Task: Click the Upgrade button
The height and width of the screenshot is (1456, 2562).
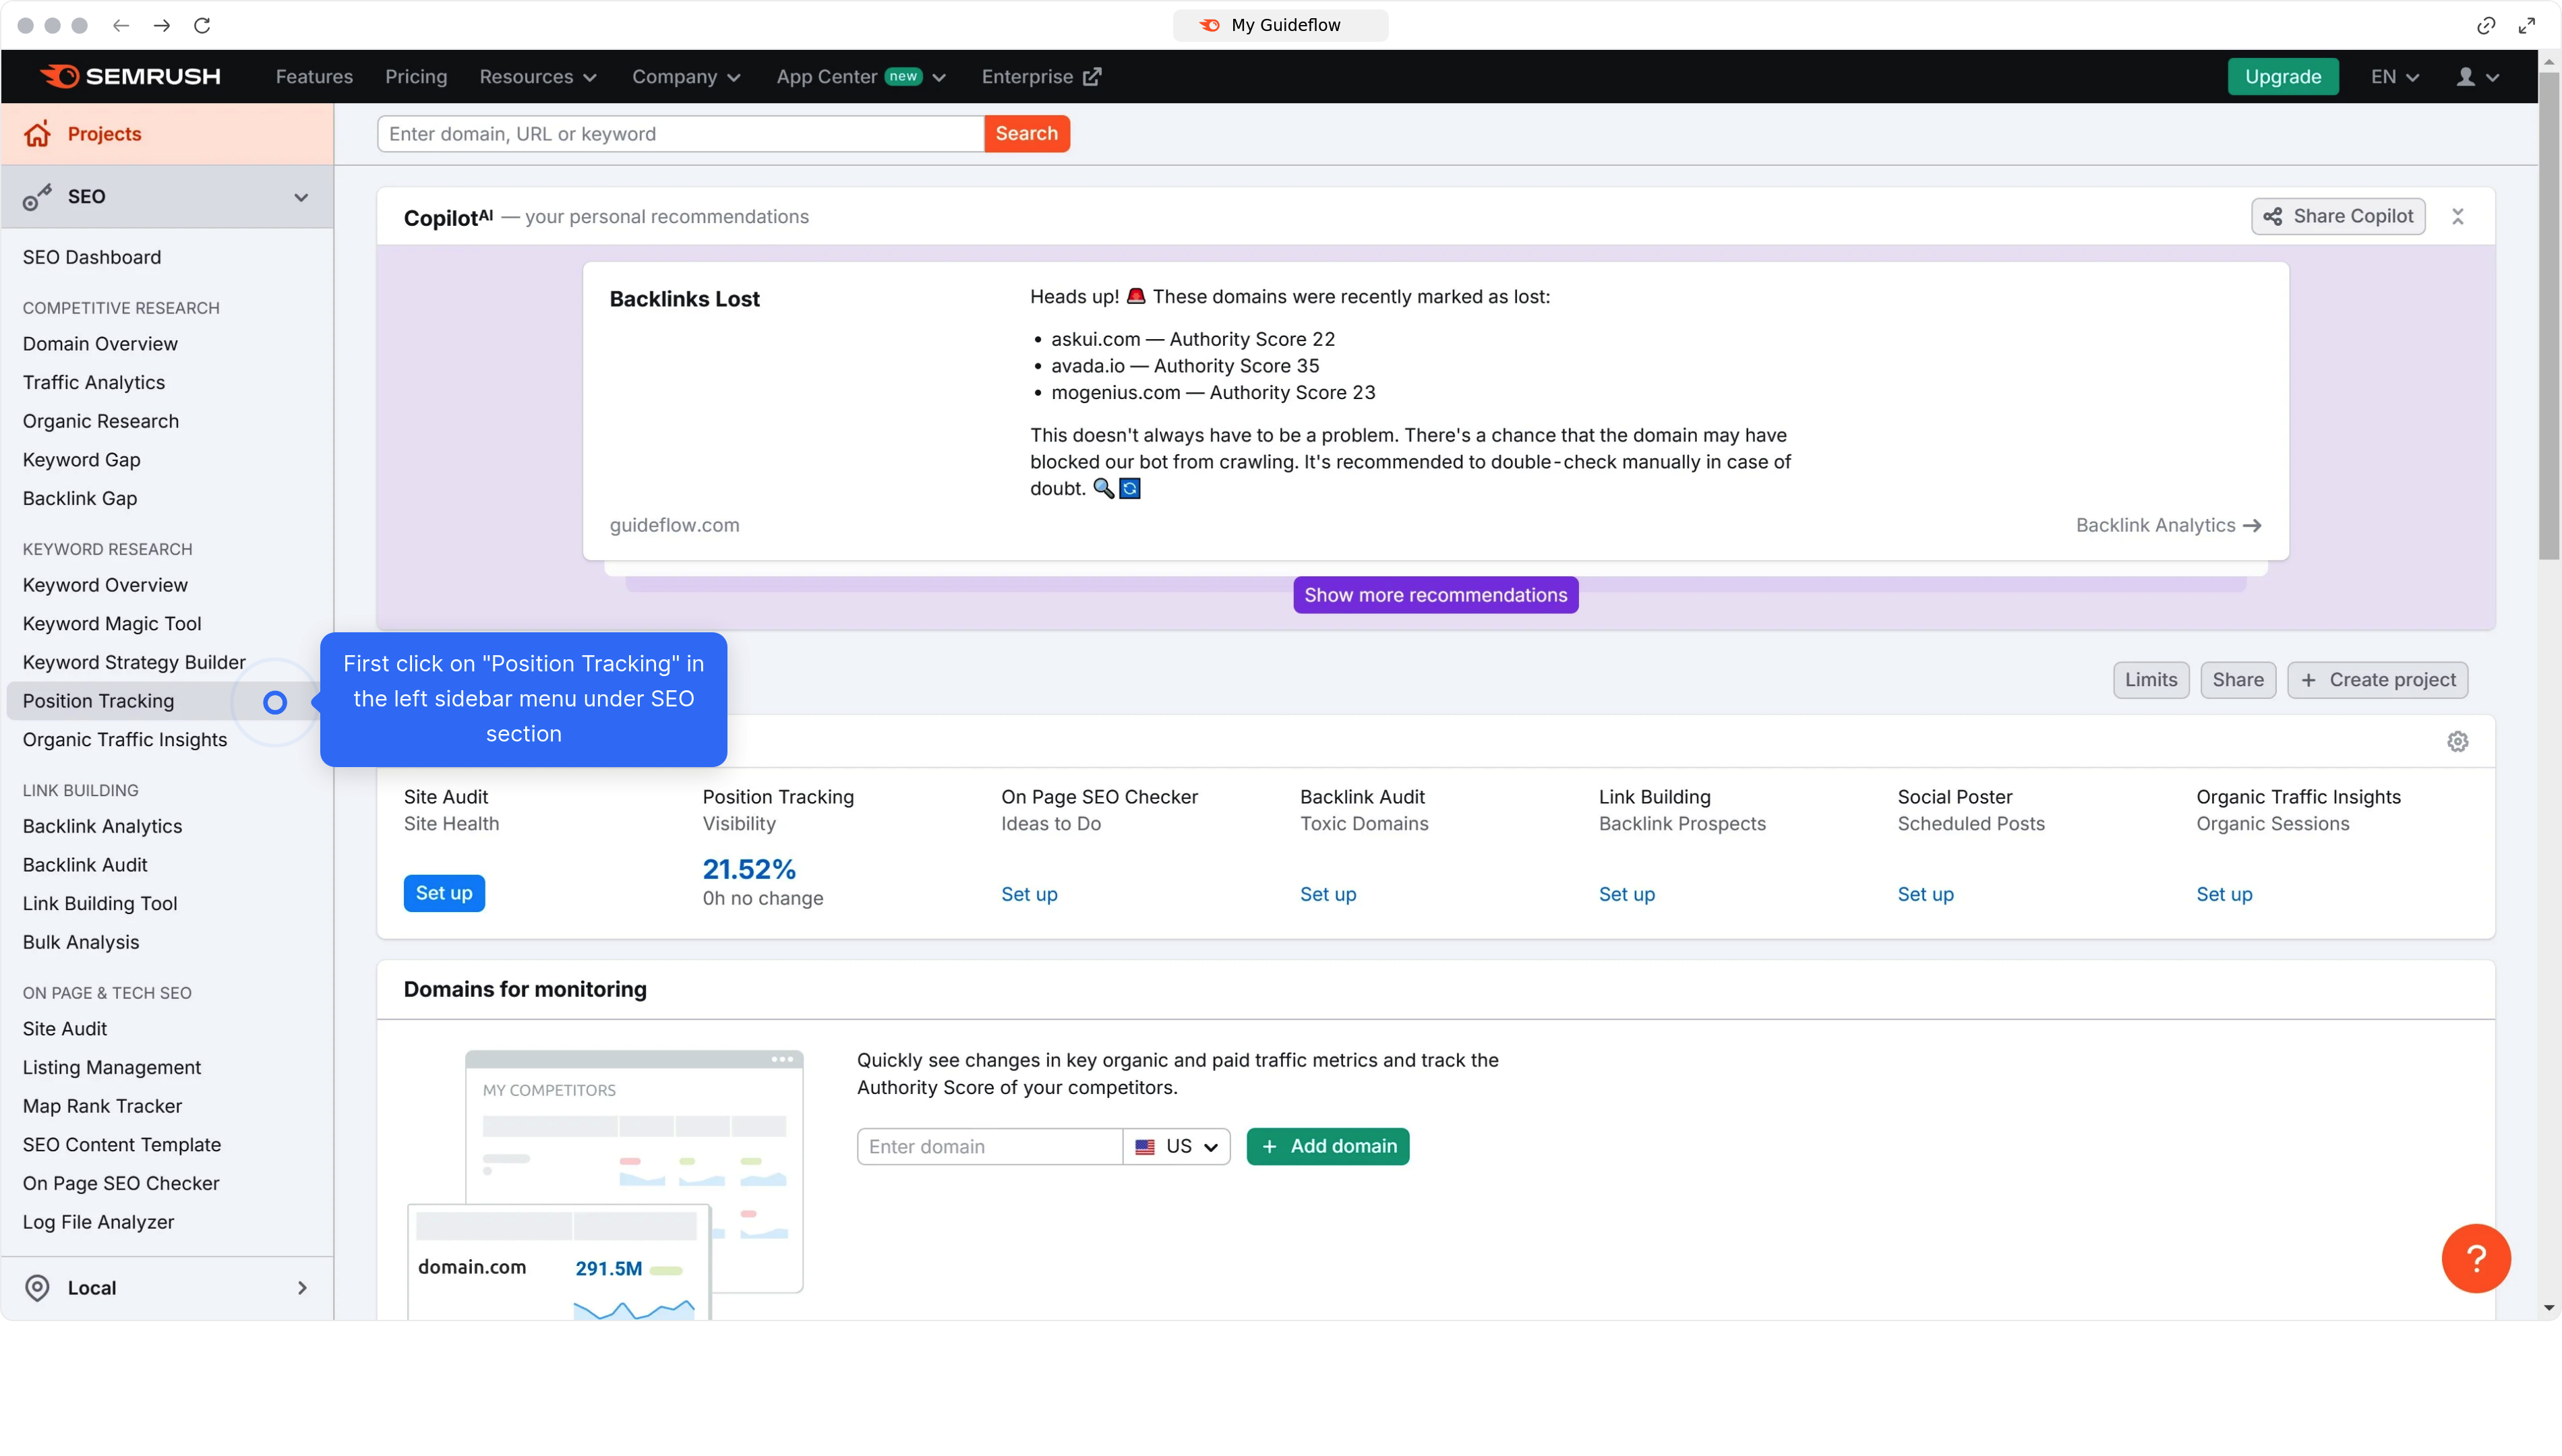Action: point(2283,76)
